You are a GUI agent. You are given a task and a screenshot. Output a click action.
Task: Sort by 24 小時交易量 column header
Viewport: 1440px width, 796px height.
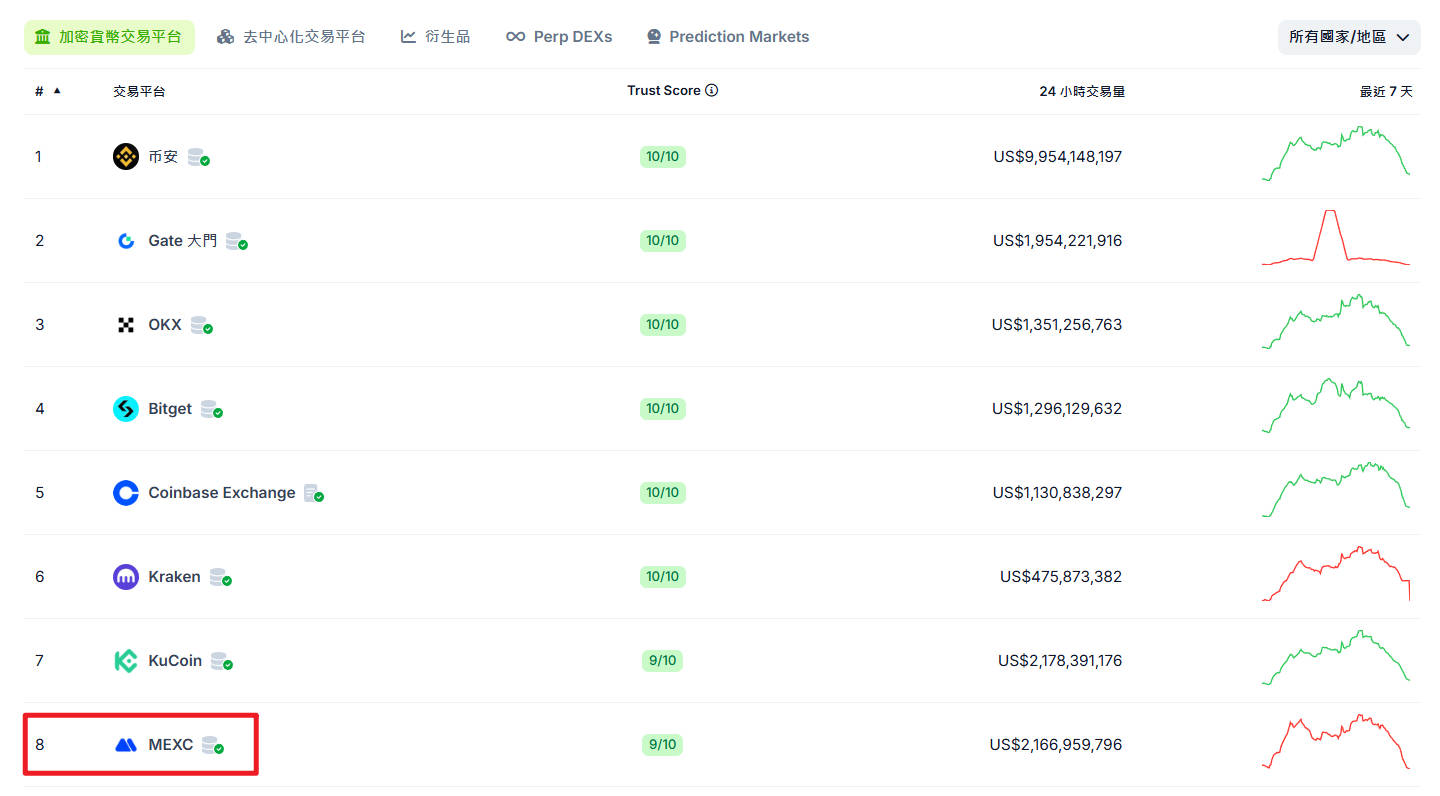click(1081, 91)
